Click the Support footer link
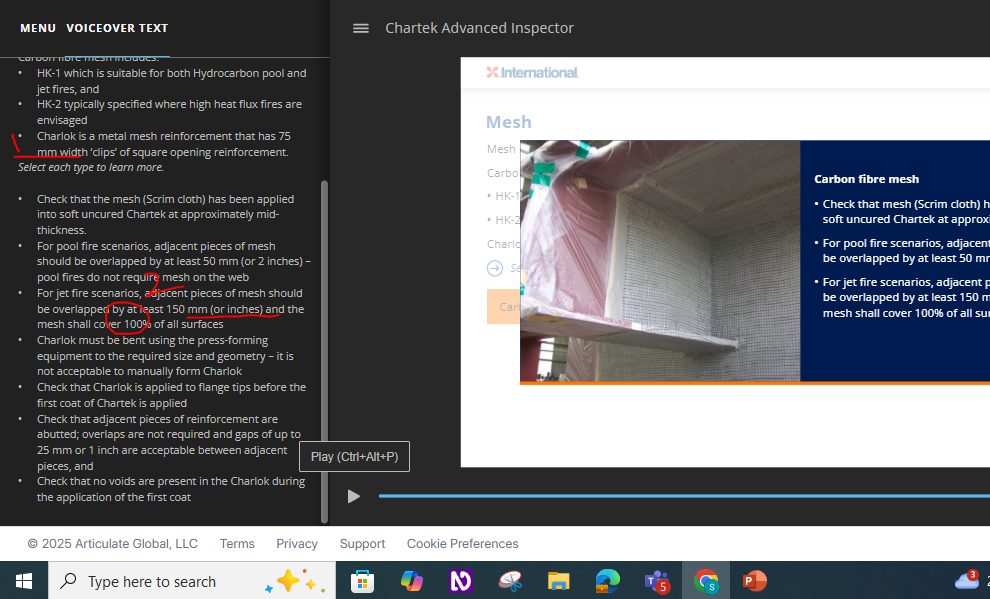Screen dimensions: 990x599 [x=362, y=544]
